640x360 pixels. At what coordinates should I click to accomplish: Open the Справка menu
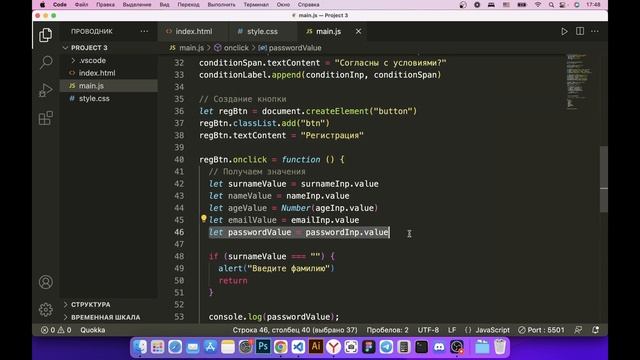(x=308, y=5)
